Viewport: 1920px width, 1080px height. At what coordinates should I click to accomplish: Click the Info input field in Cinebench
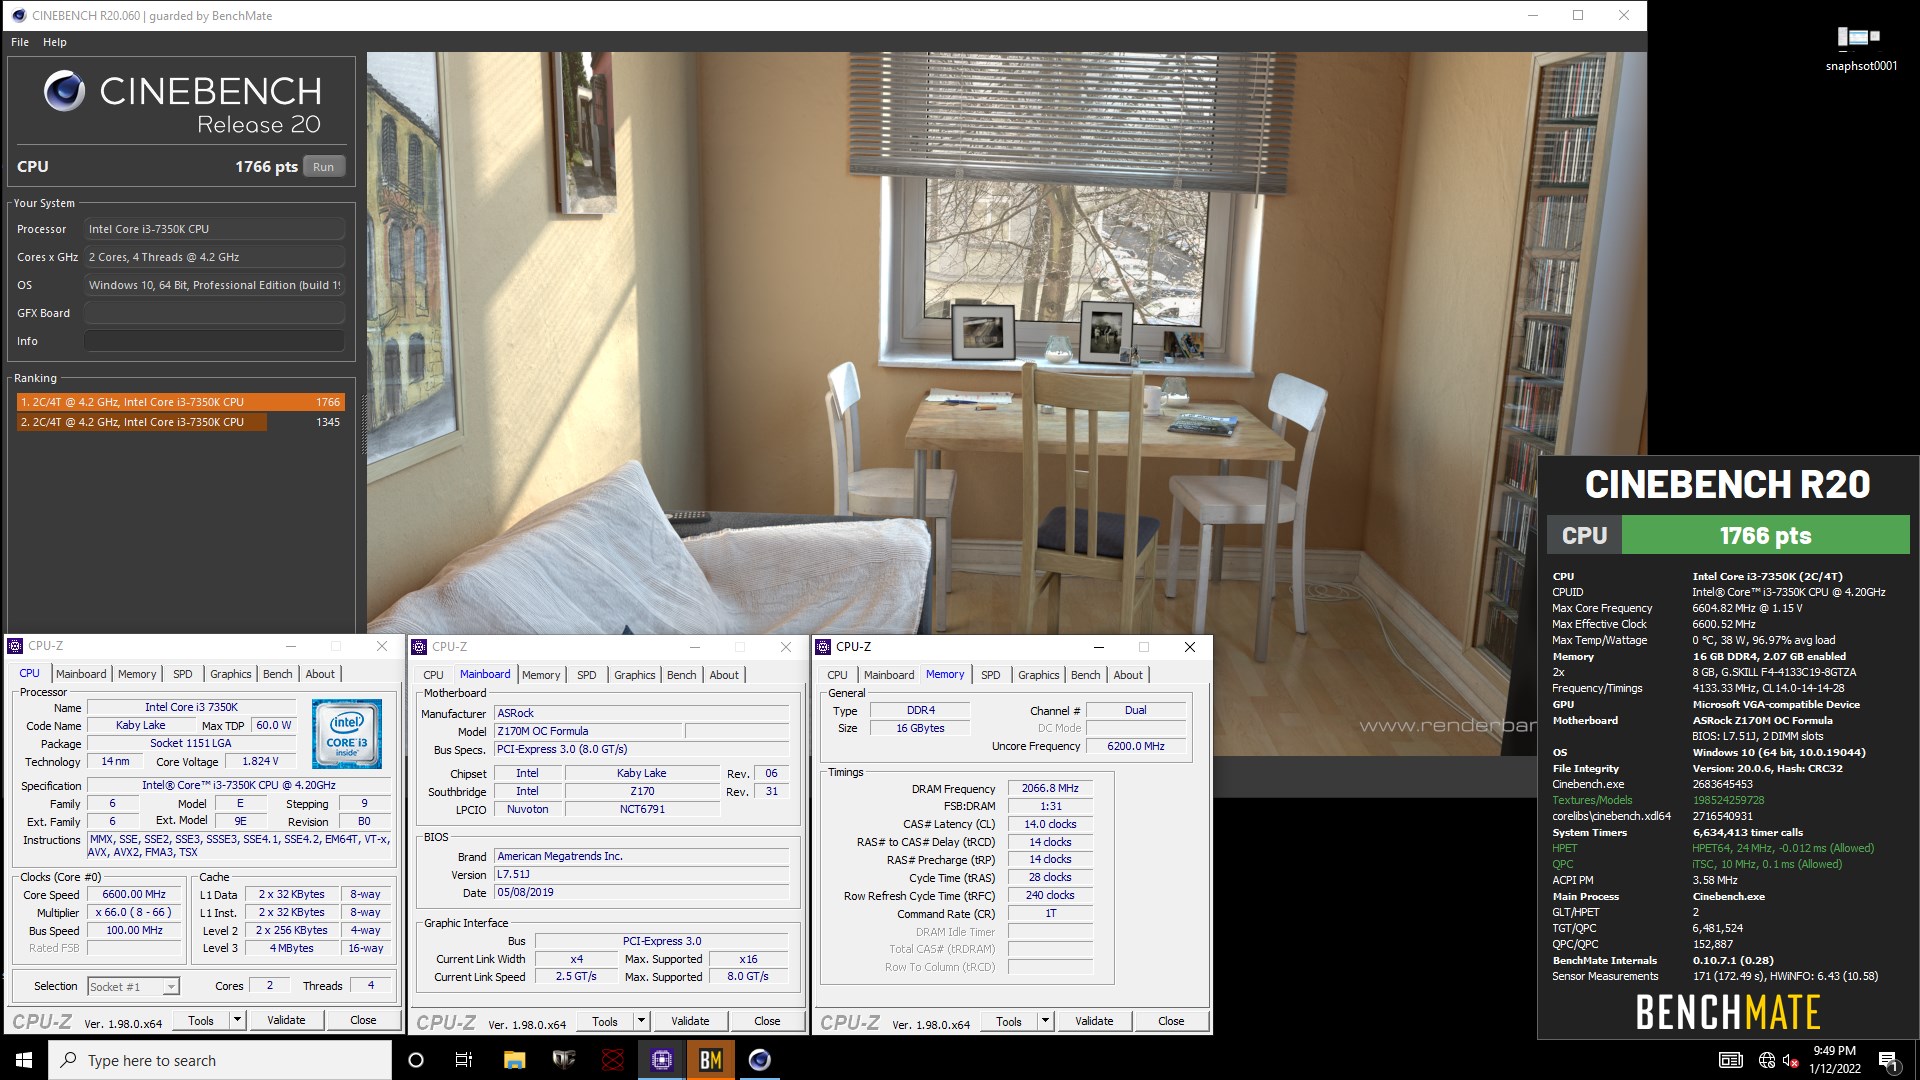click(x=214, y=341)
